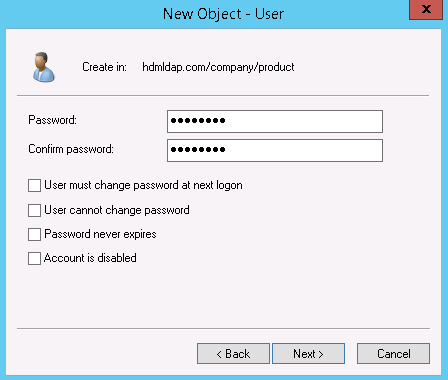This screenshot has width=448, height=380.
Task: Close the New Object - User dialog
Action: pos(426,10)
